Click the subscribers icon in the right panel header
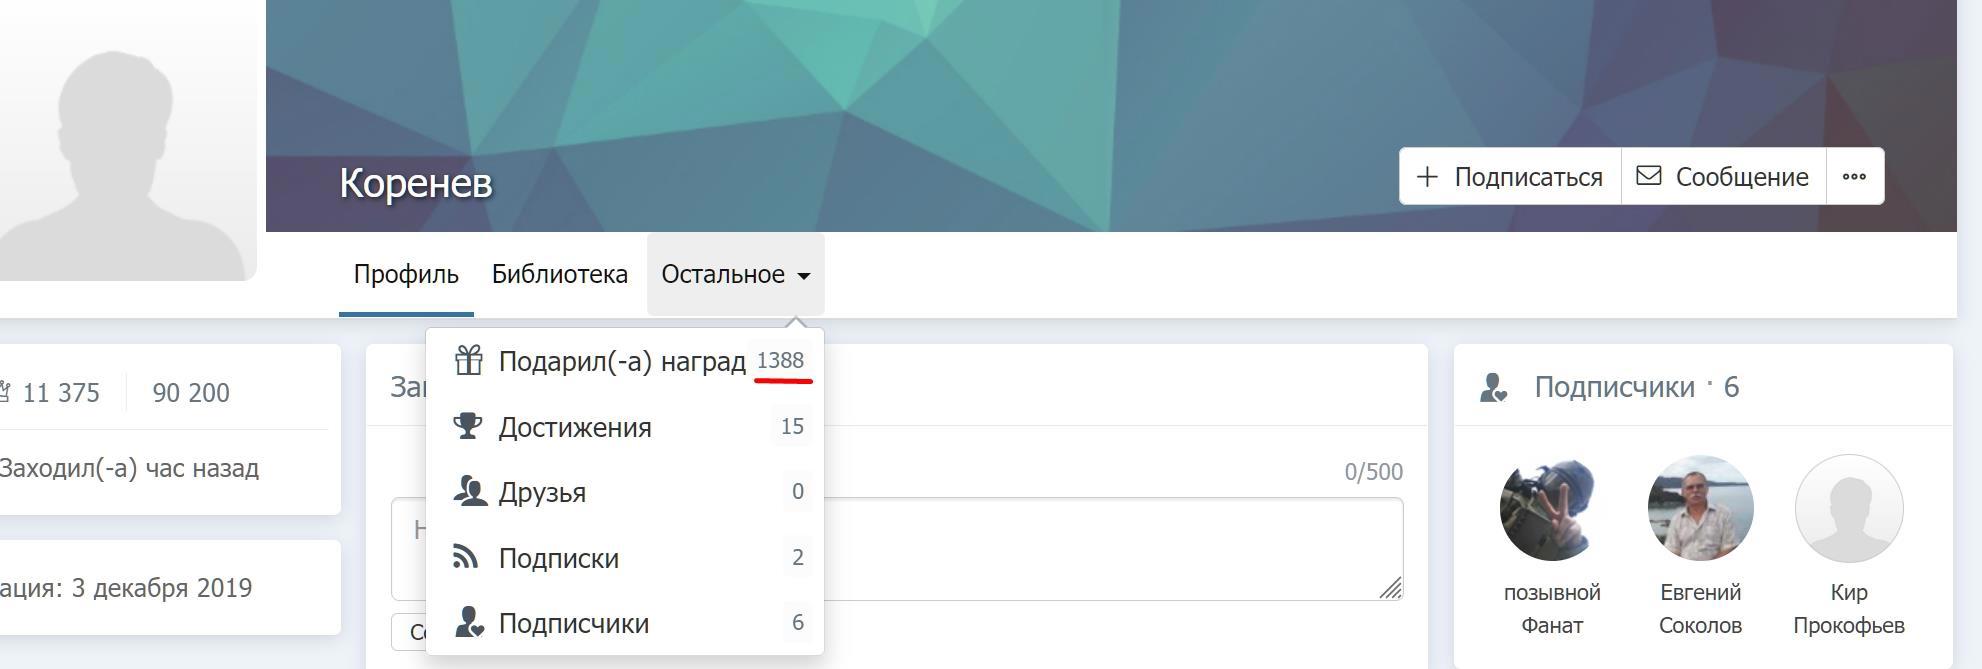 pyautogui.click(x=1493, y=387)
